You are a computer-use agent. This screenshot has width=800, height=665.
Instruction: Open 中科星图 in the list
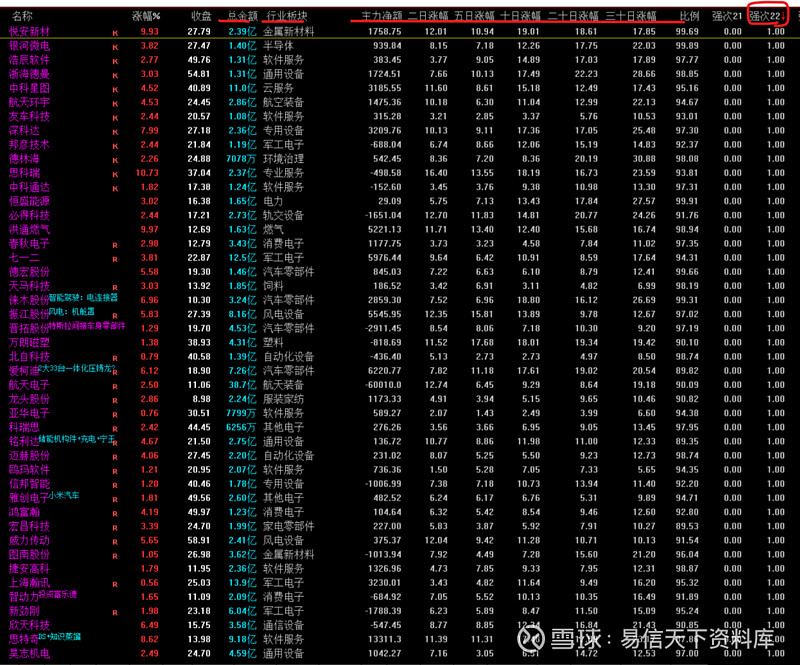(x=30, y=88)
